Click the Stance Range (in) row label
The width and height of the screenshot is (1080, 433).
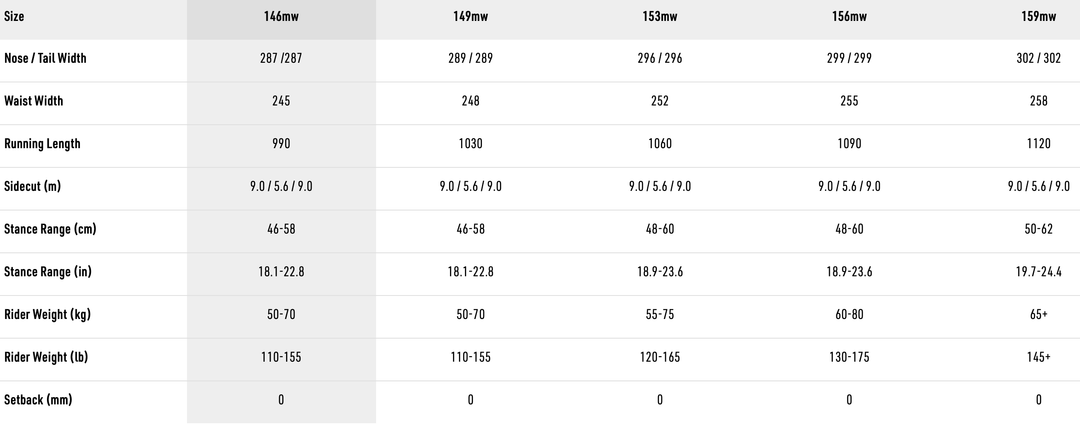[49, 272]
